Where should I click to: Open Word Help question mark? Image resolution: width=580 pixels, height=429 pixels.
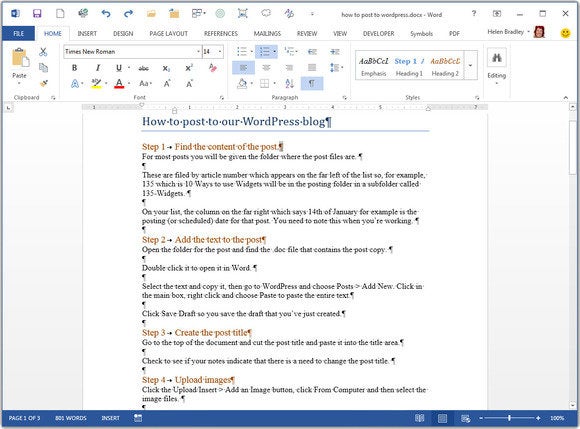474,14
